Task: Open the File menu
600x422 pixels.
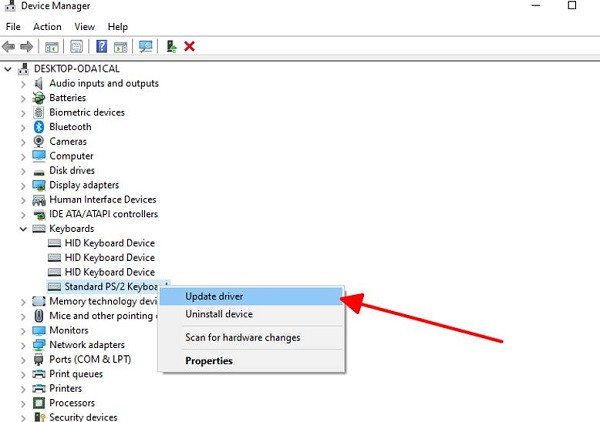Action: tap(13, 27)
